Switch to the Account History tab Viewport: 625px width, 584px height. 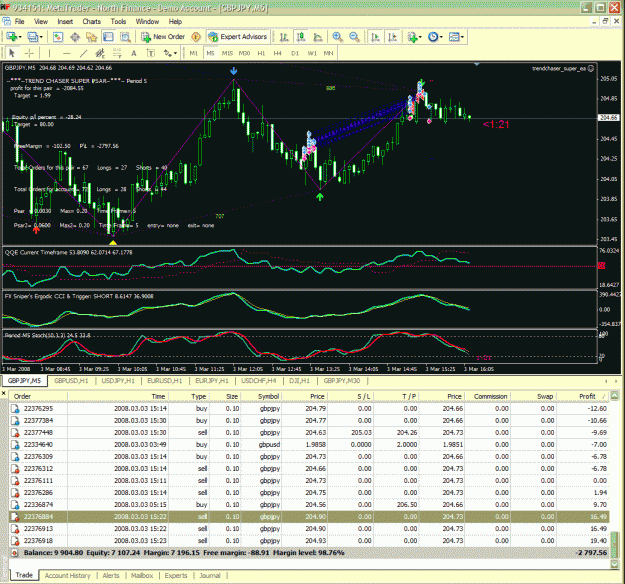pos(67,576)
